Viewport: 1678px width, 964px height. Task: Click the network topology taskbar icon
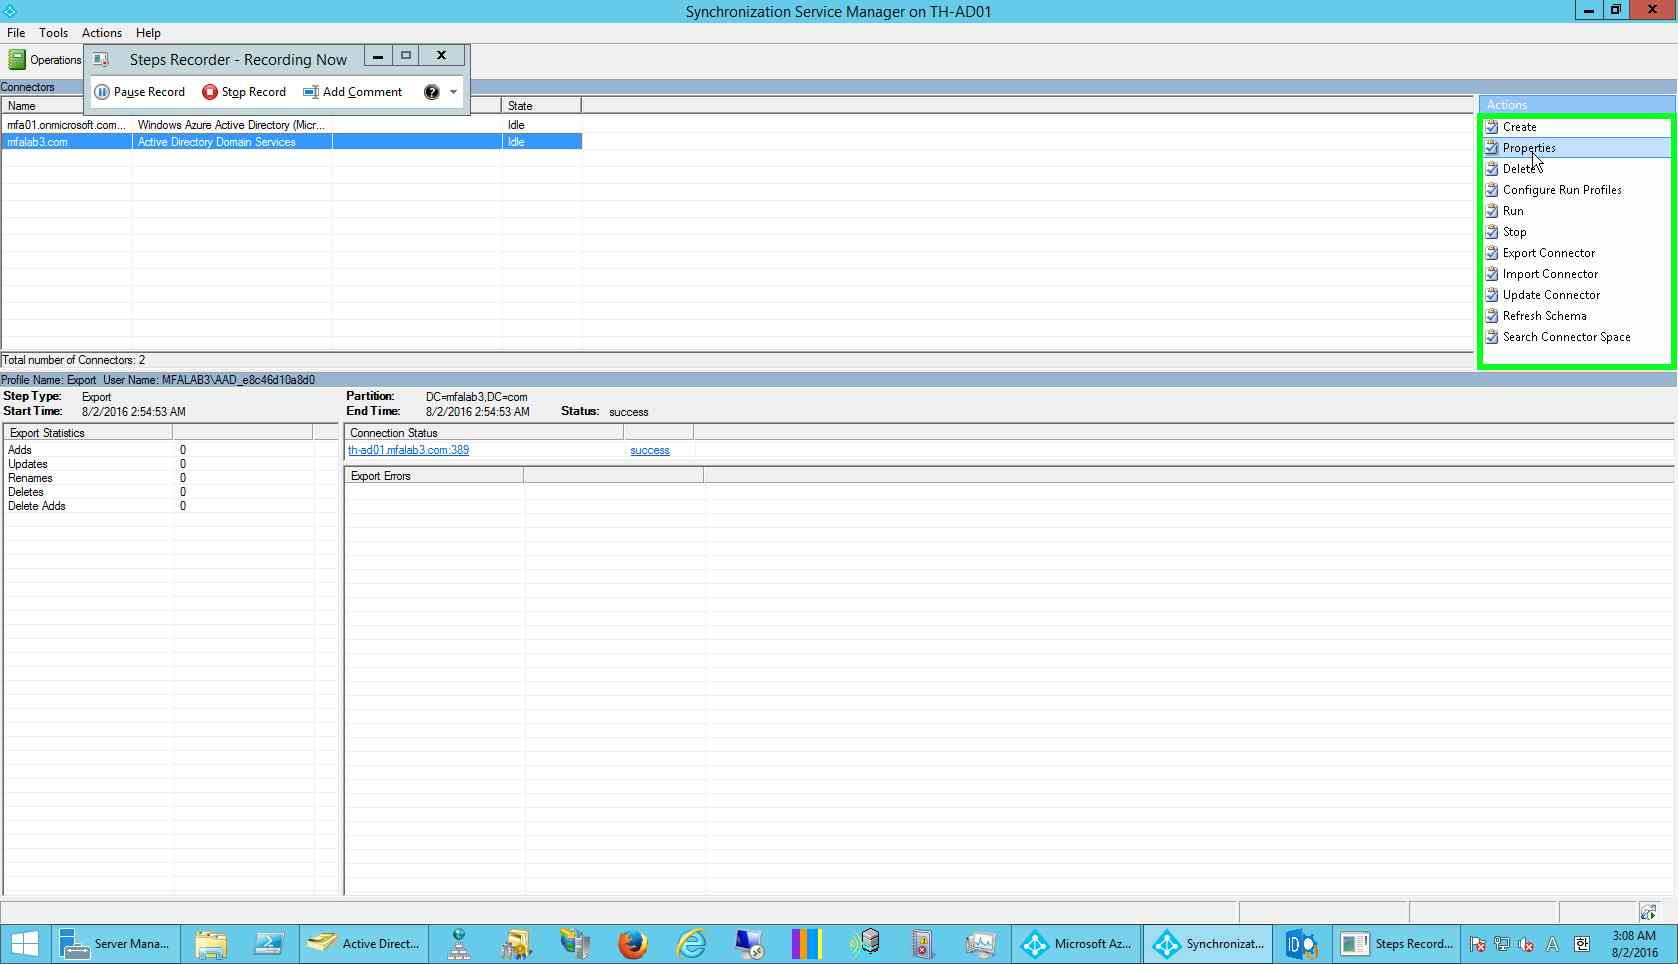[459, 944]
